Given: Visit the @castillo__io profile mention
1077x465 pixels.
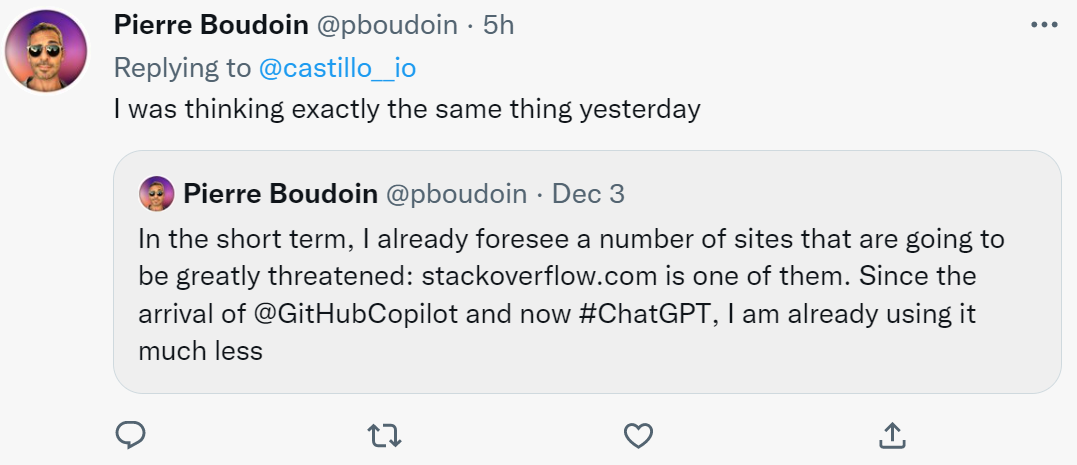Looking at the screenshot, I should (337, 68).
